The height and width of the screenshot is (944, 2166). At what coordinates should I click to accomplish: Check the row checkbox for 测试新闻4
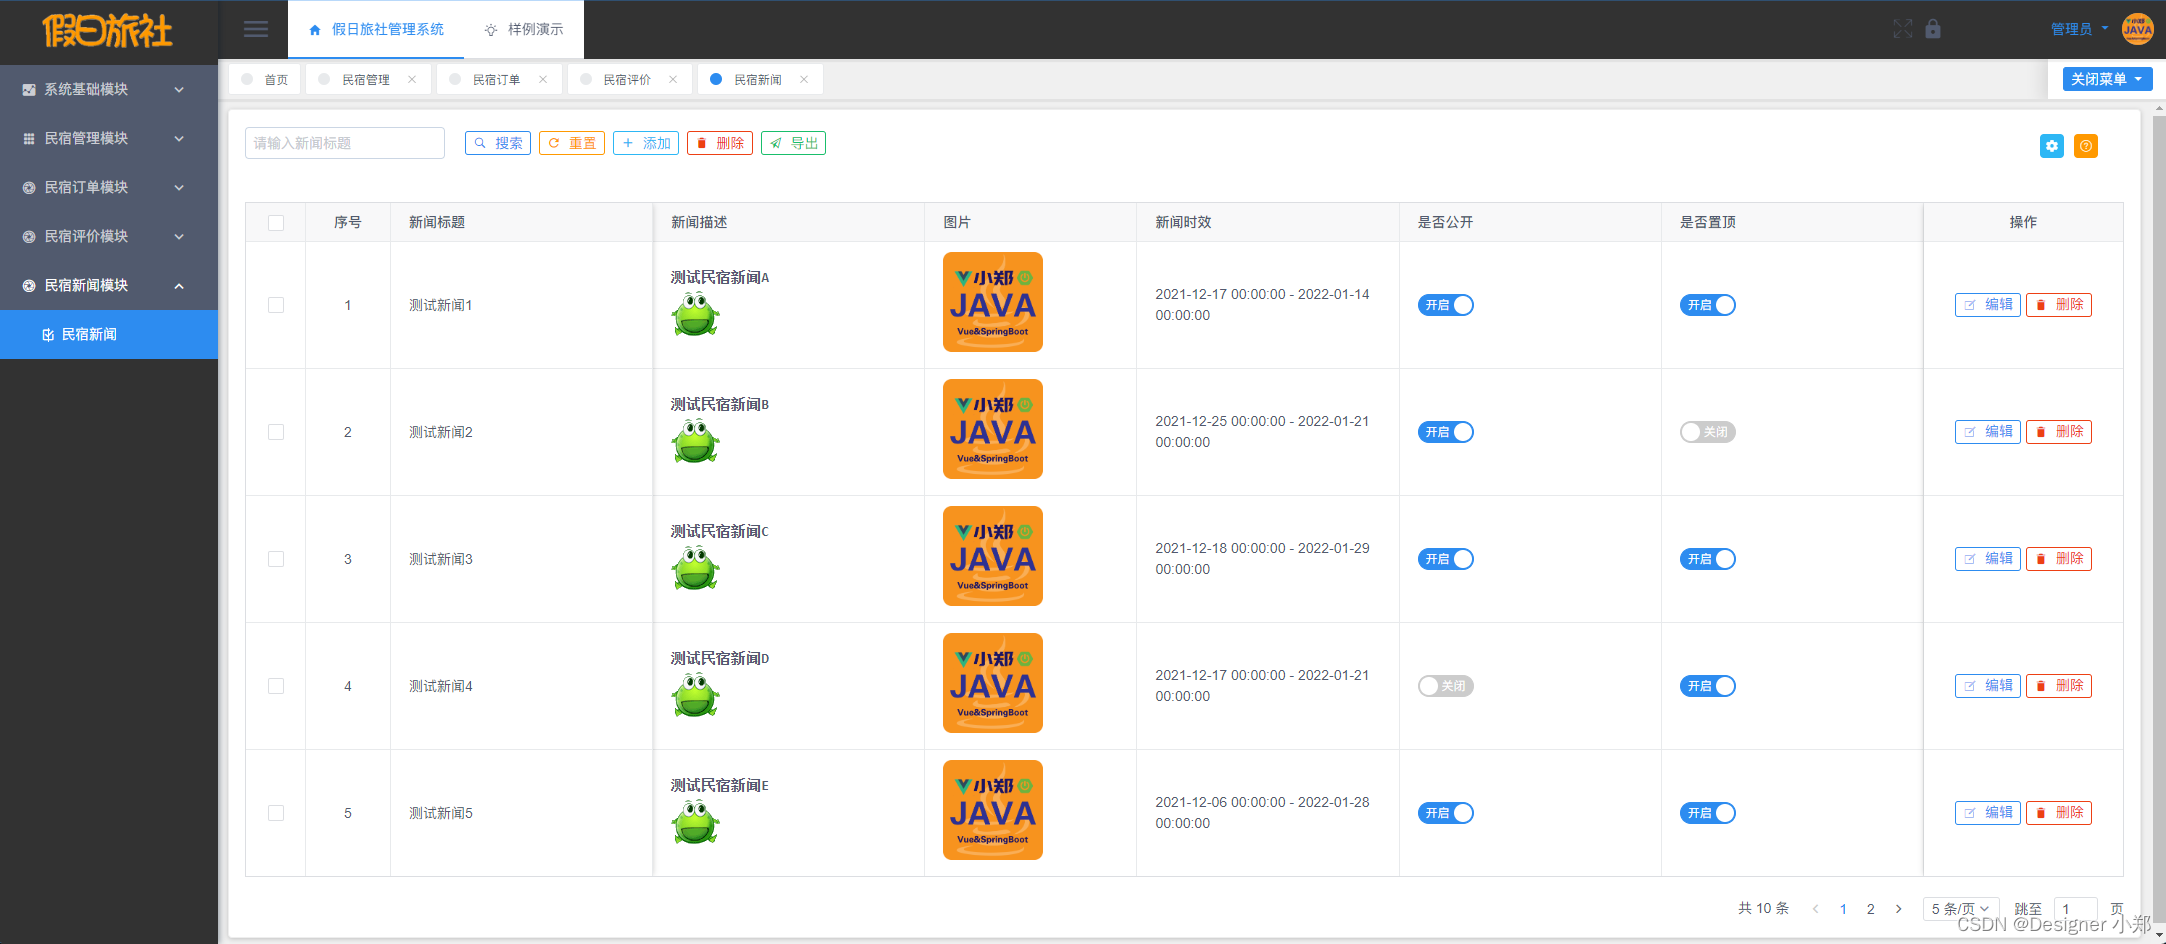[x=276, y=686]
